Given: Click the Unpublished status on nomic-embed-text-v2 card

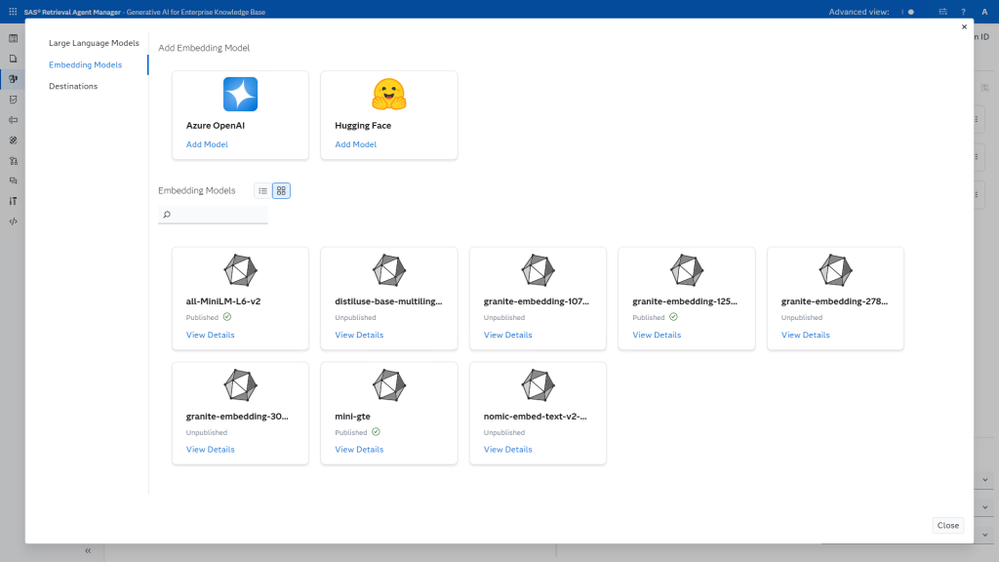Looking at the screenshot, I should click(504, 432).
